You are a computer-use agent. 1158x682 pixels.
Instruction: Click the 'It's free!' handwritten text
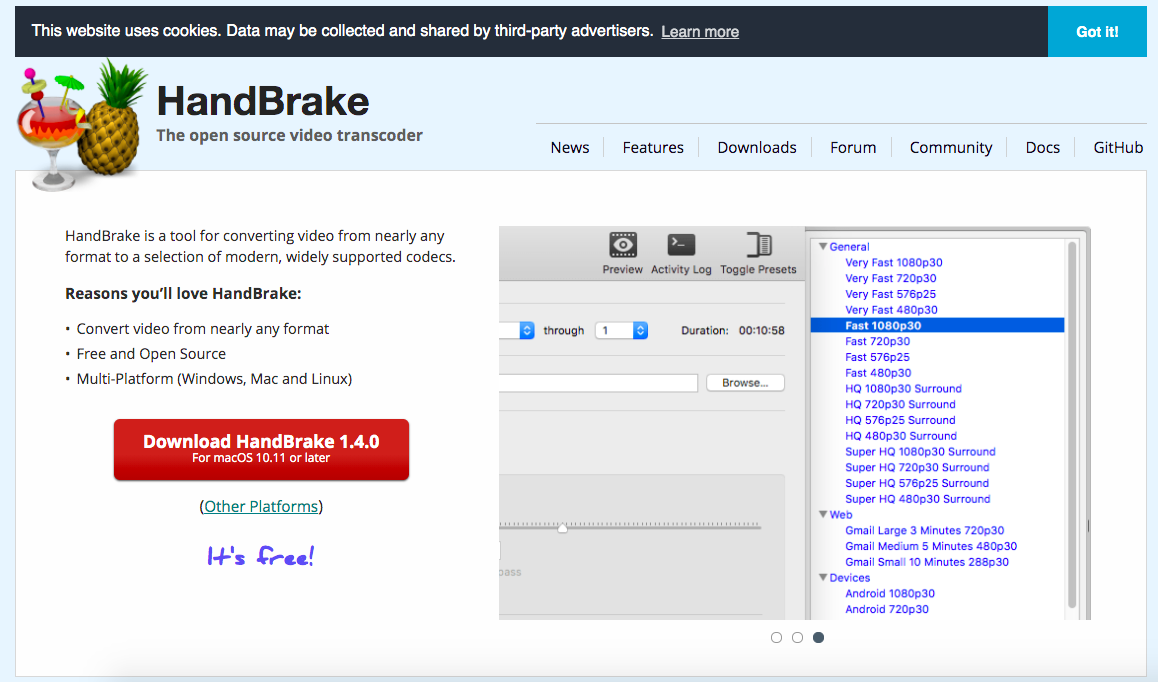click(261, 556)
